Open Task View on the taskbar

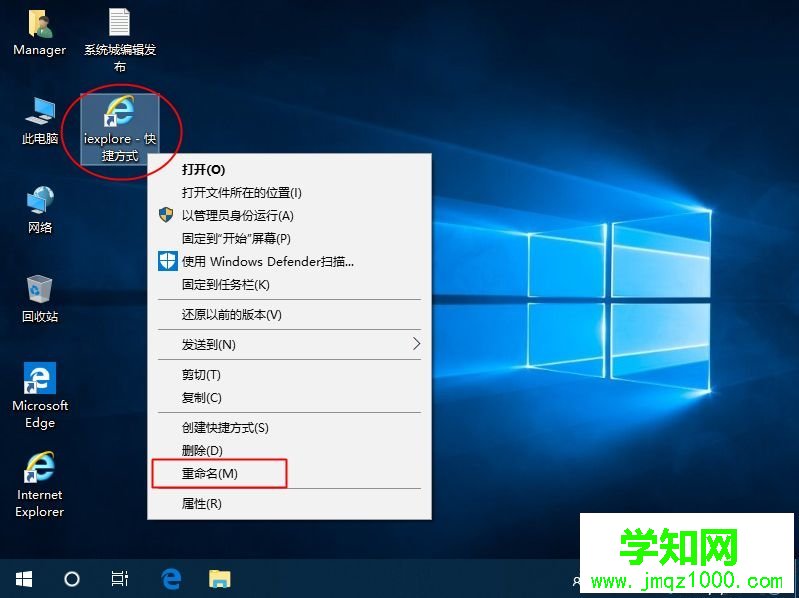119,579
